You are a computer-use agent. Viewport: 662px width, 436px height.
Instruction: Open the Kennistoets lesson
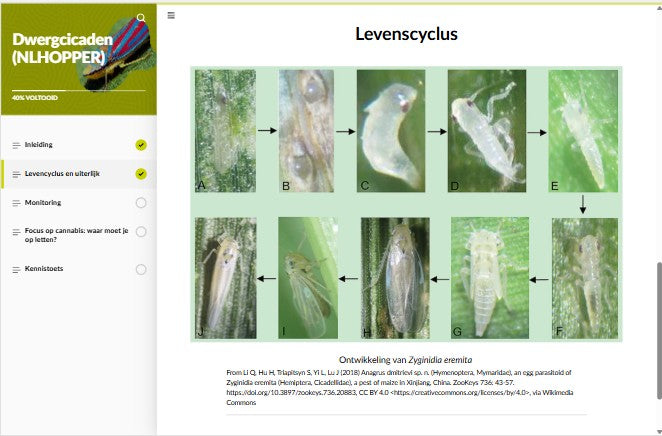pyautogui.click(x=46, y=269)
